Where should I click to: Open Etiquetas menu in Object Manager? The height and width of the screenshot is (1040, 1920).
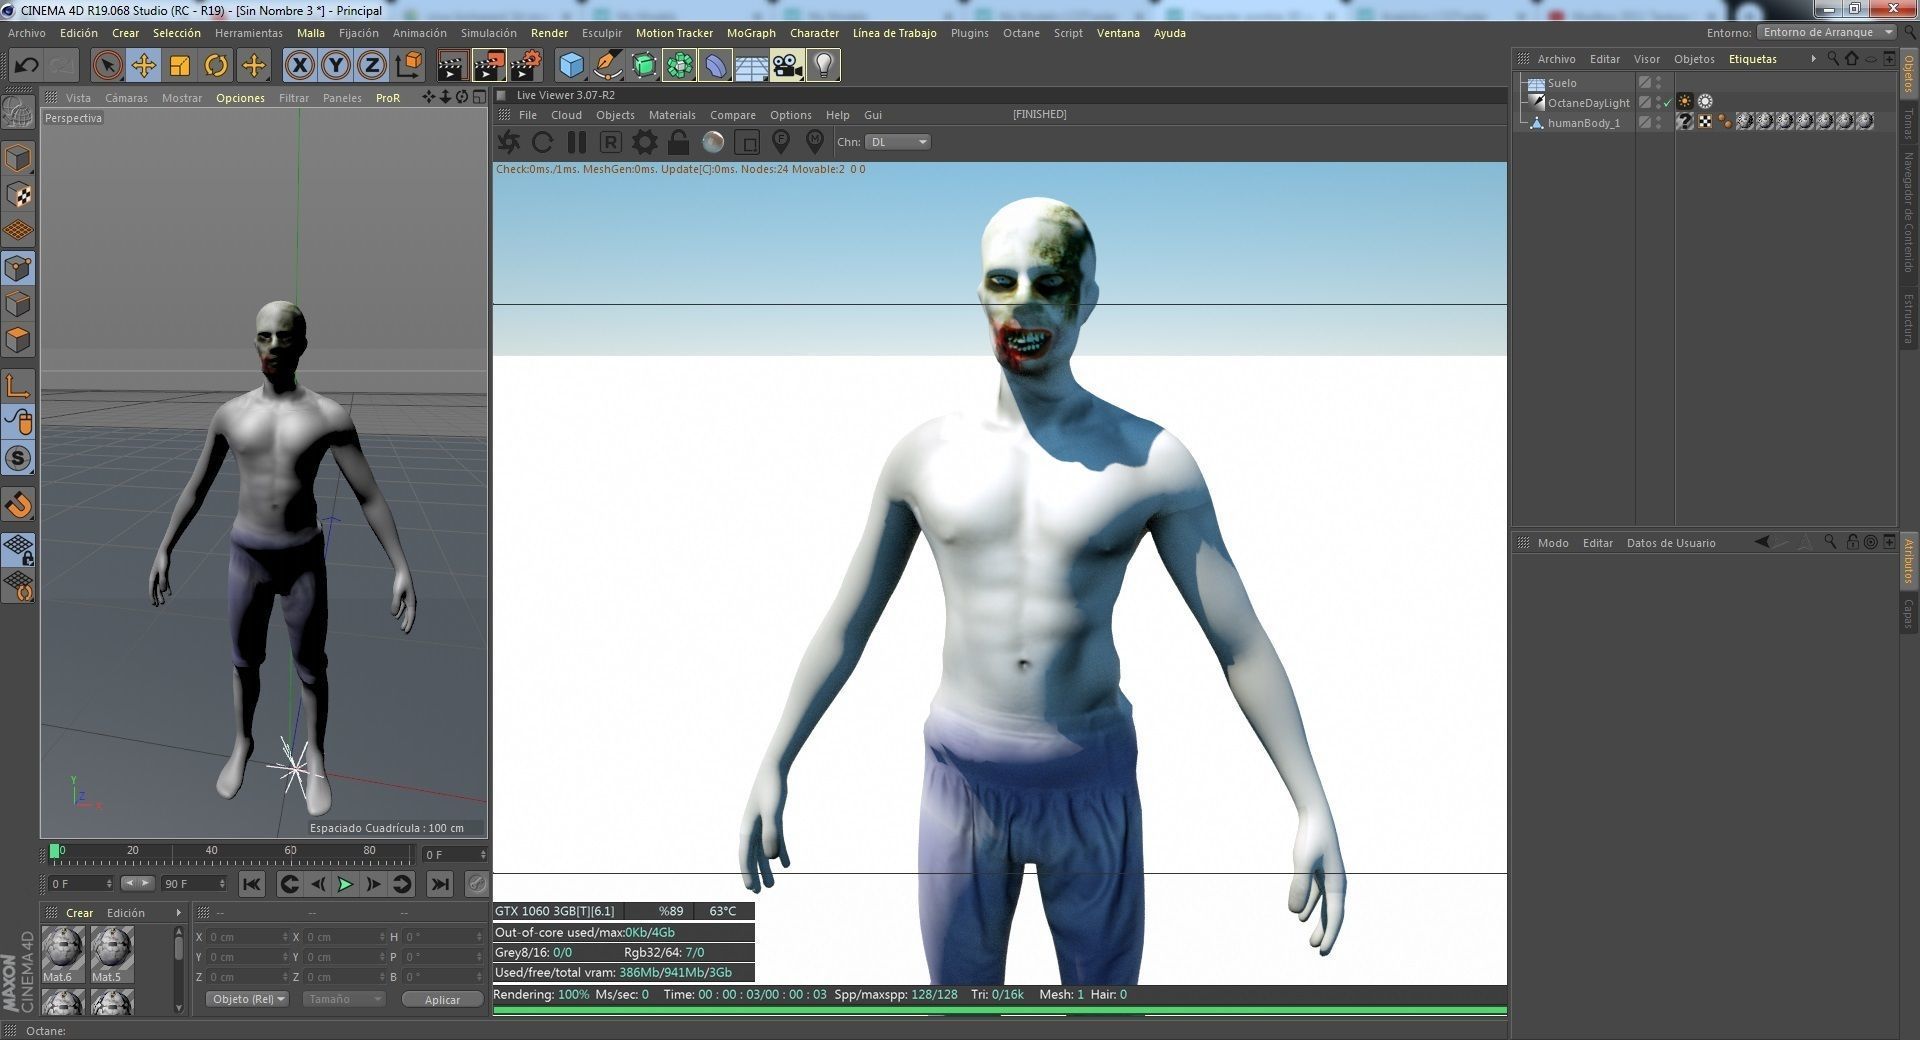coord(1753,59)
